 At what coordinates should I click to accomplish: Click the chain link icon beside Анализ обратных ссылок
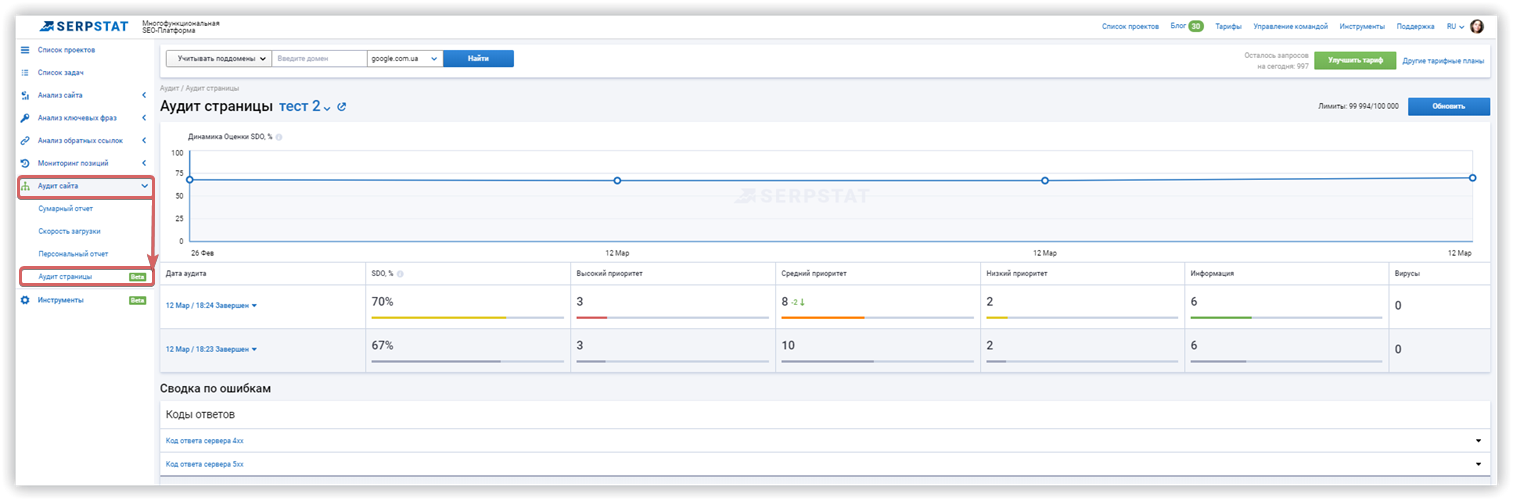25,141
